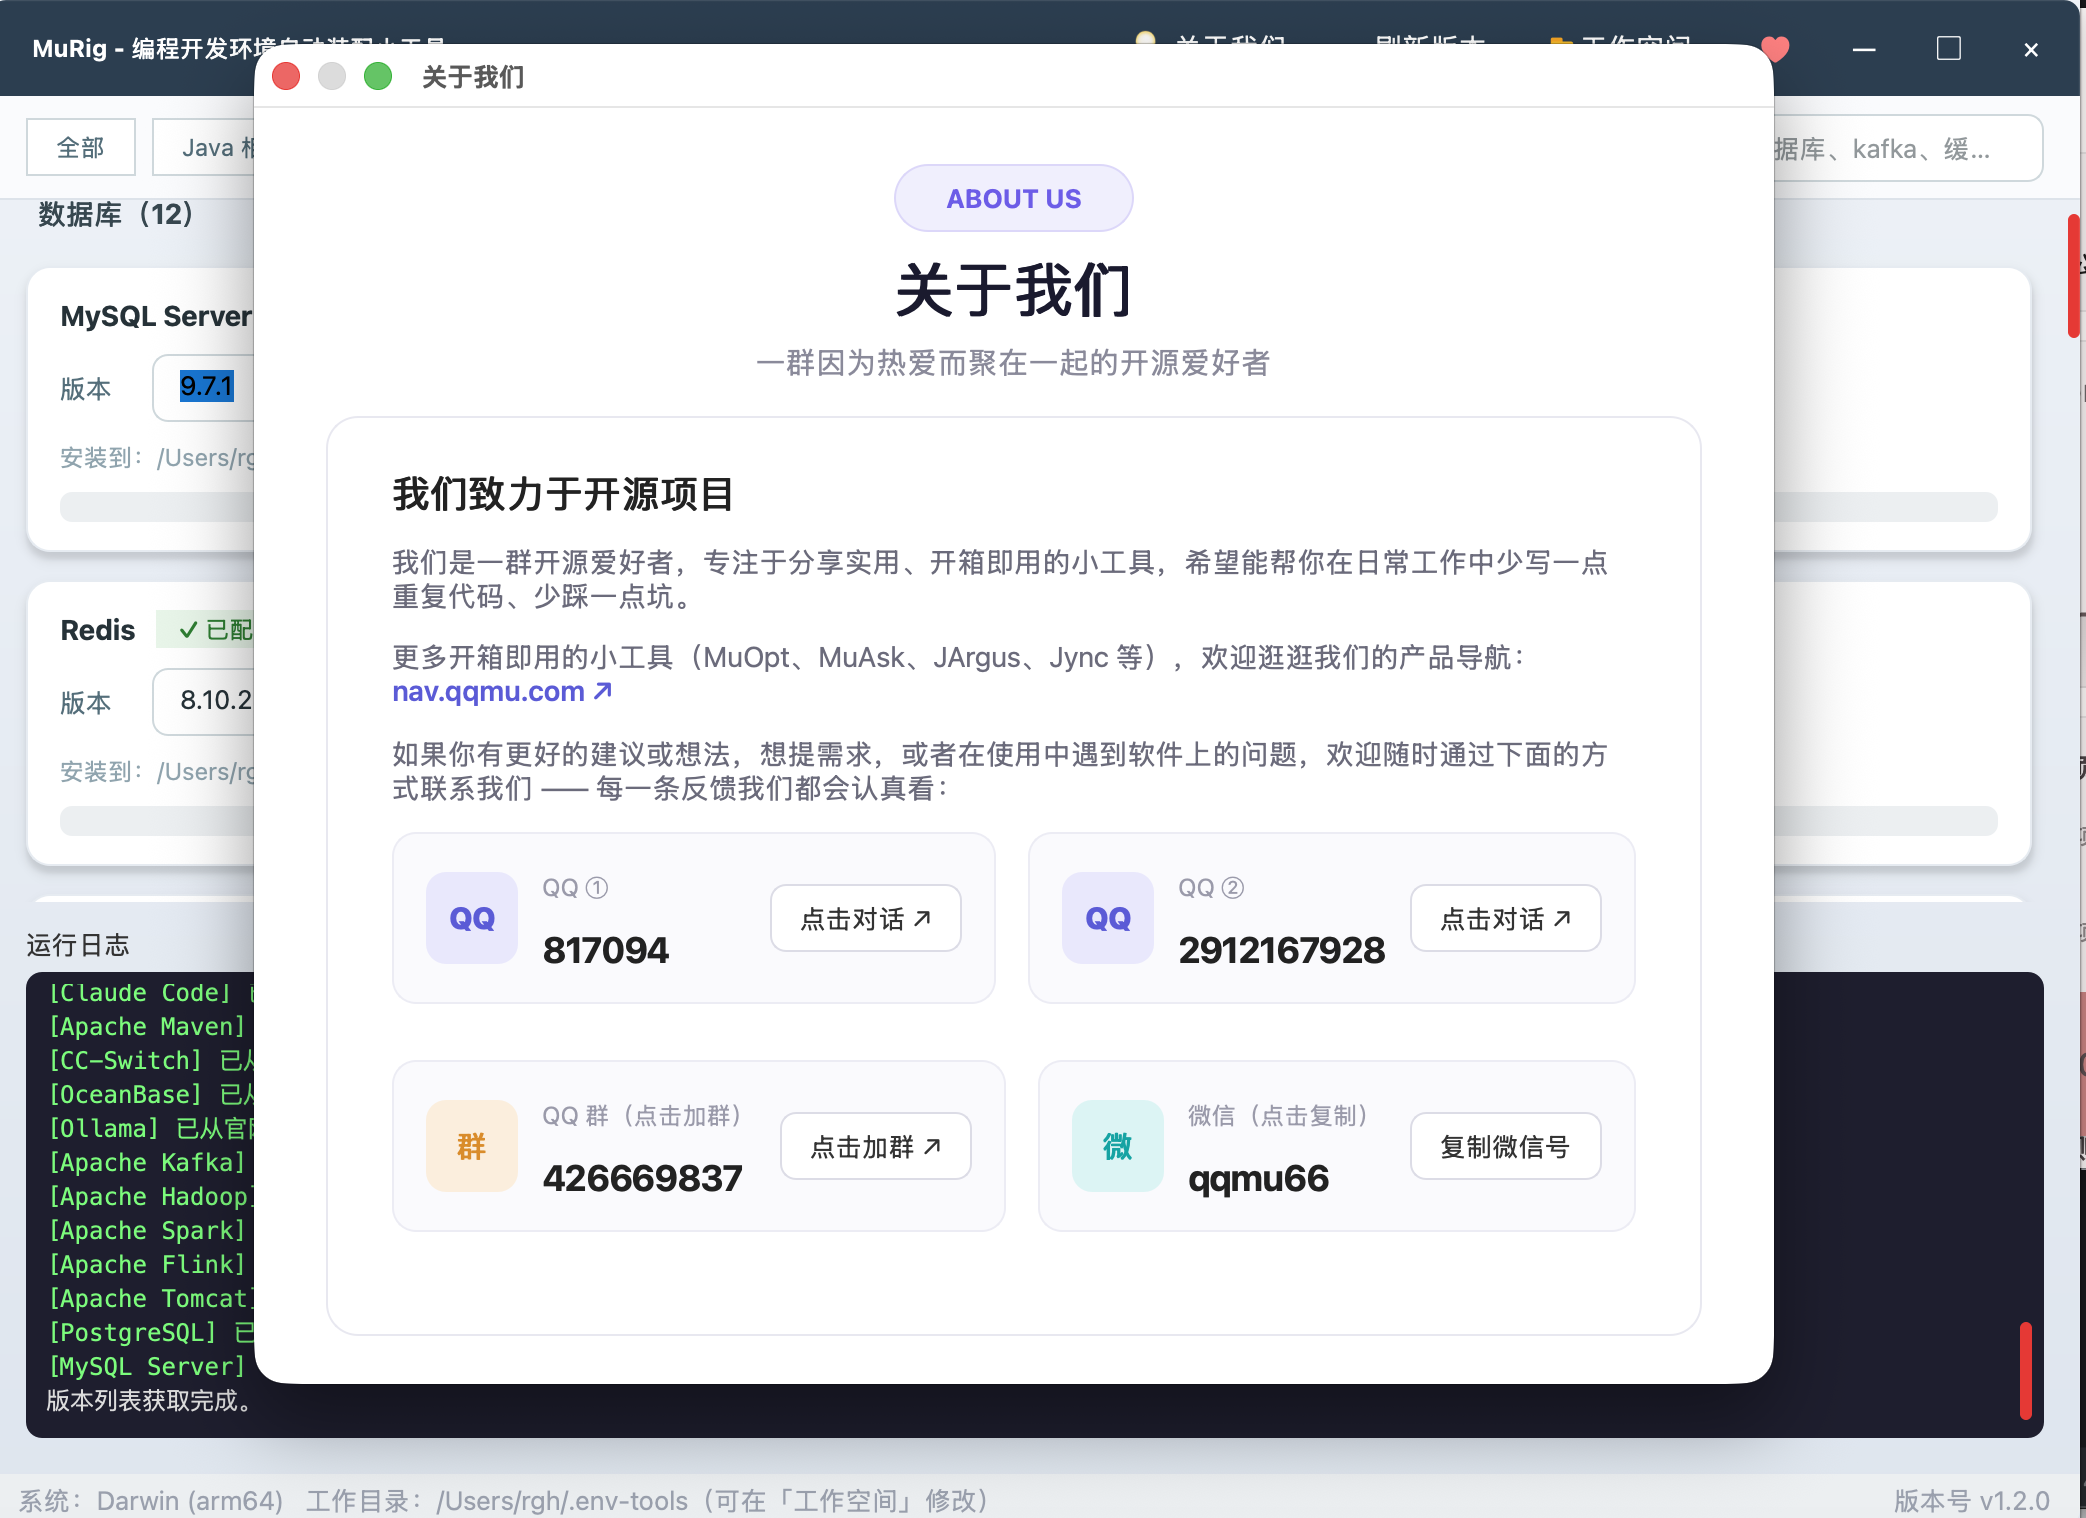Click QQ number 2912167928 text
This screenshot has width=2086, height=1518.
pyautogui.click(x=1282, y=950)
